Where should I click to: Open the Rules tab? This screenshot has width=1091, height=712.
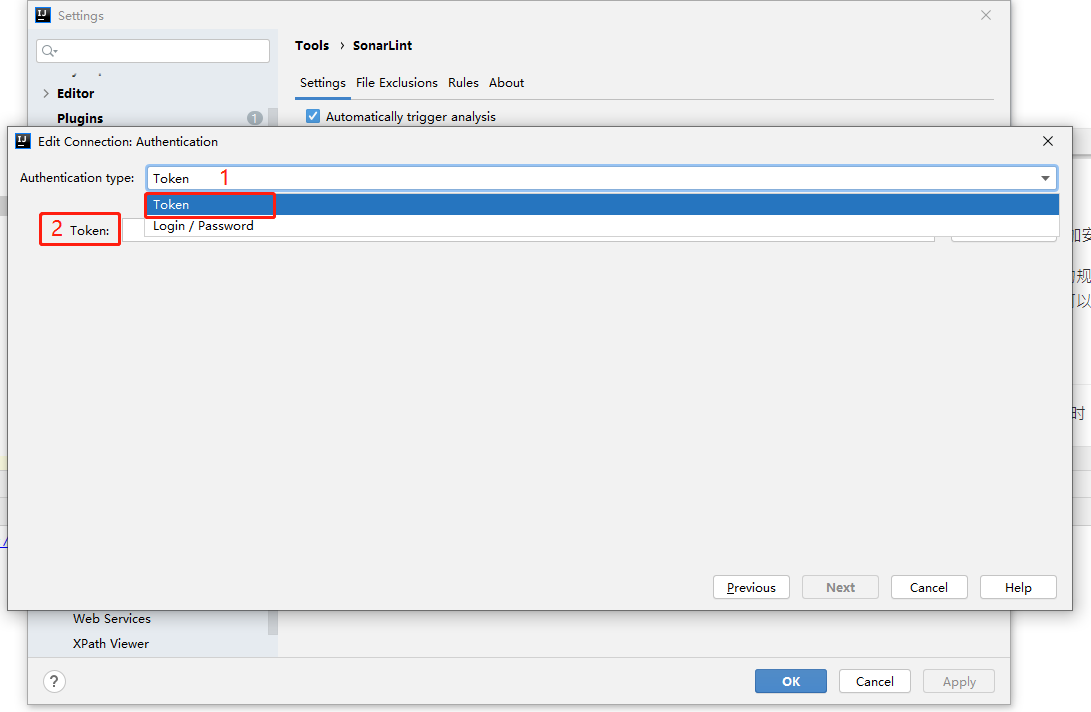click(x=463, y=83)
